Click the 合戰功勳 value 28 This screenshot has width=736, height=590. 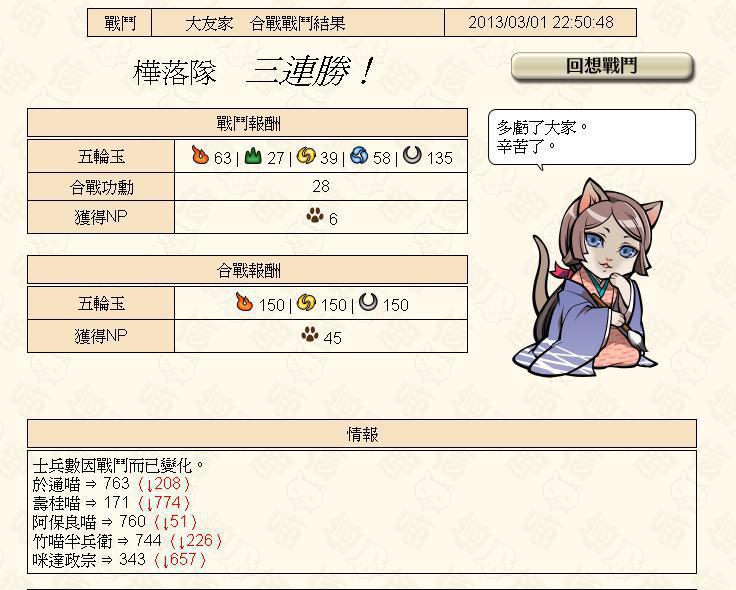tap(321, 186)
